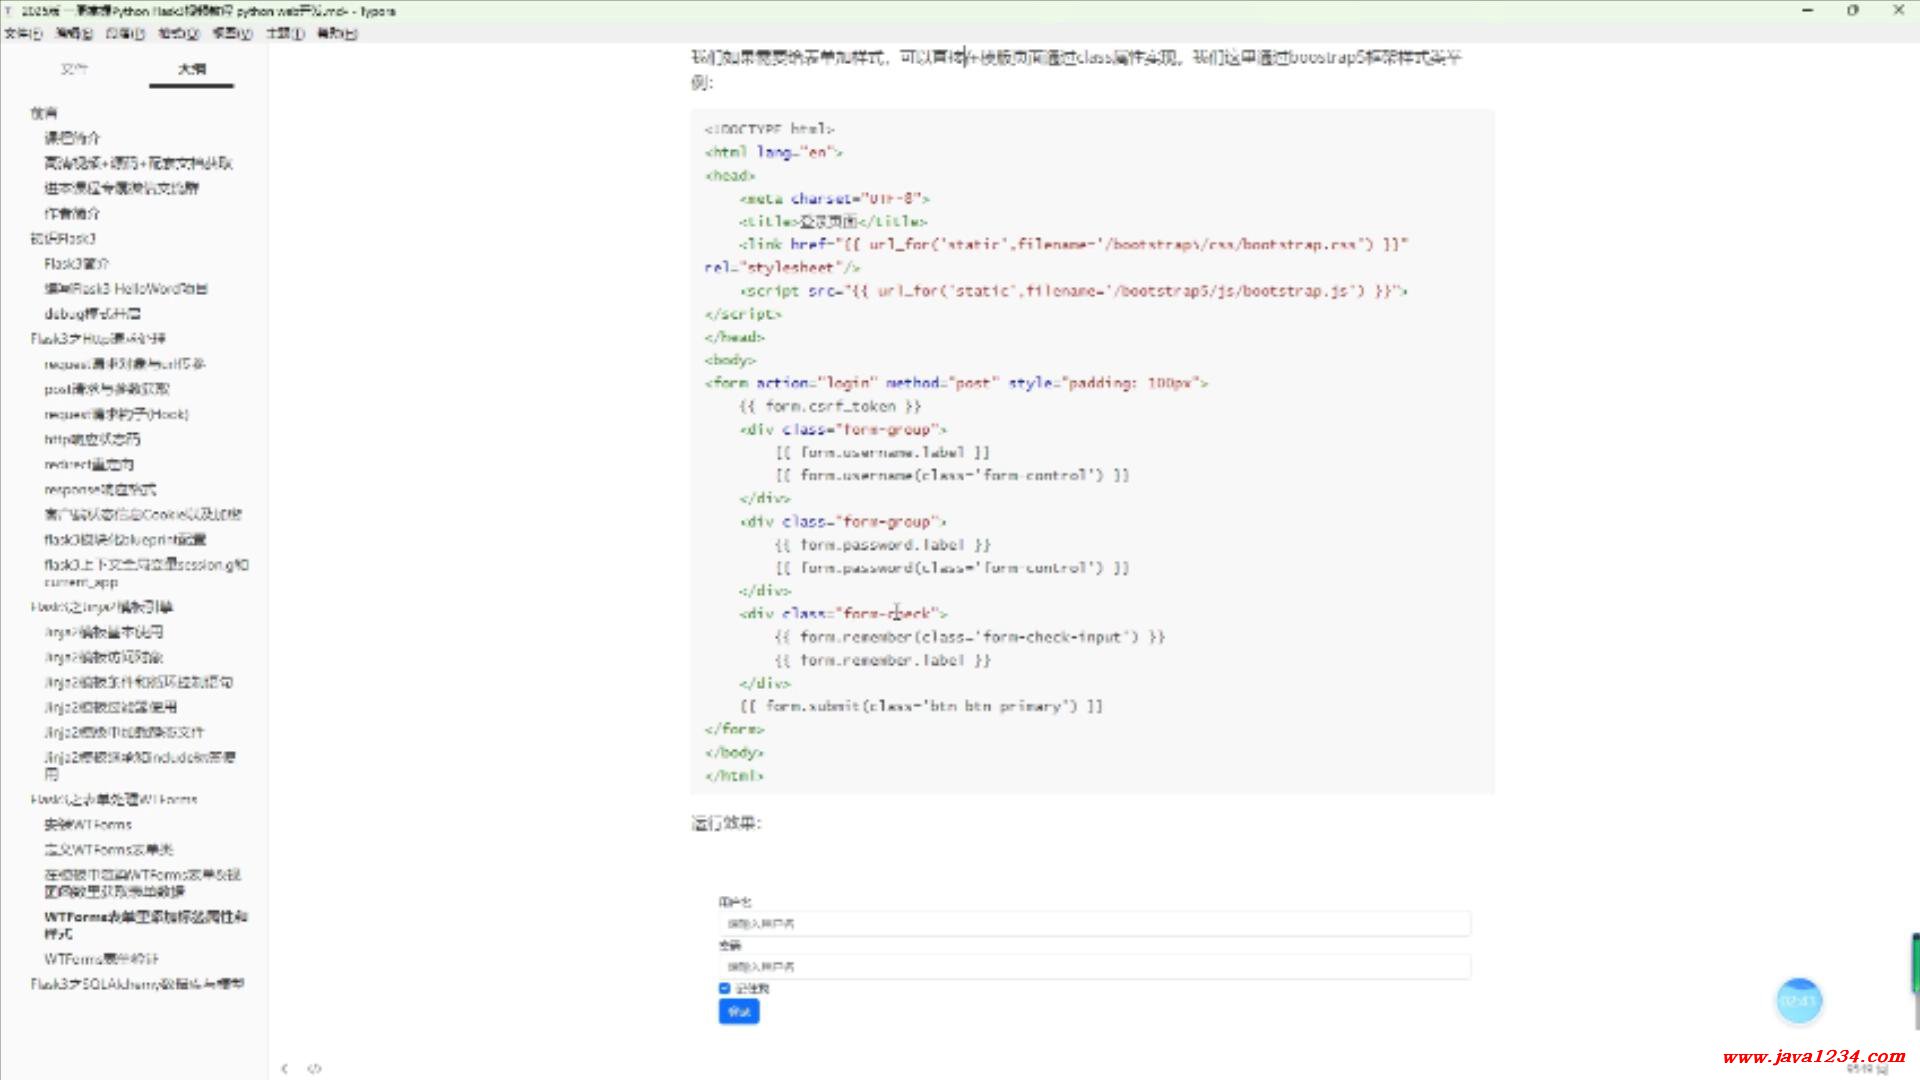Open Jinja2模板继承和include outline entry
This screenshot has height=1080, width=1920.
pyautogui.click(x=140, y=765)
